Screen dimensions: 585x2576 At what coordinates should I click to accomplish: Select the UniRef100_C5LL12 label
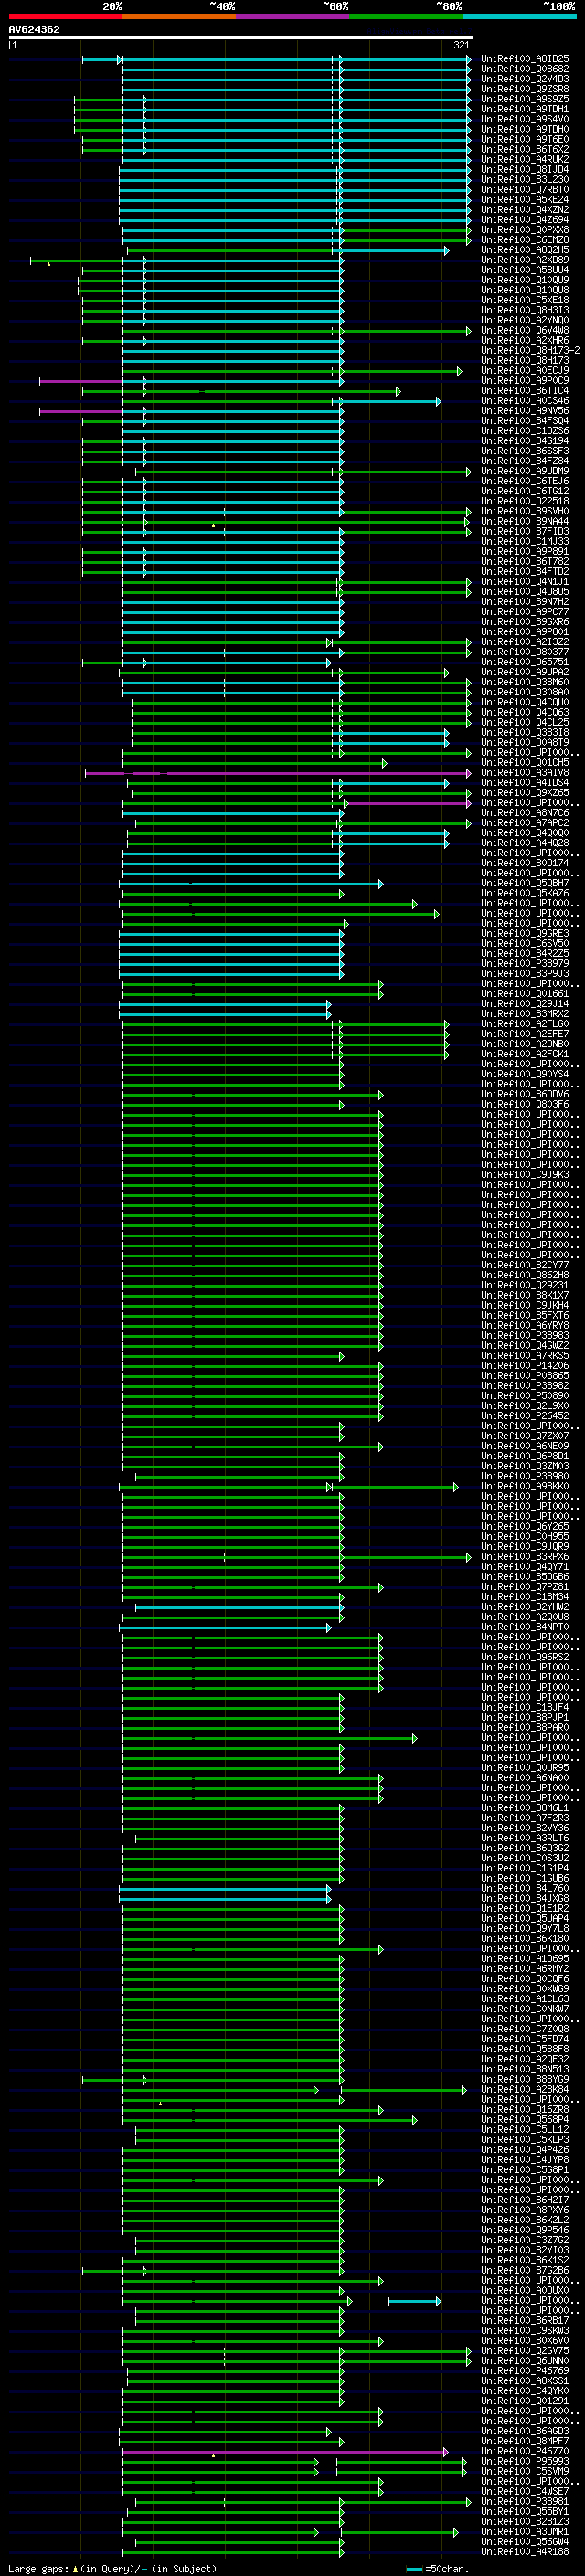[525, 2130]
